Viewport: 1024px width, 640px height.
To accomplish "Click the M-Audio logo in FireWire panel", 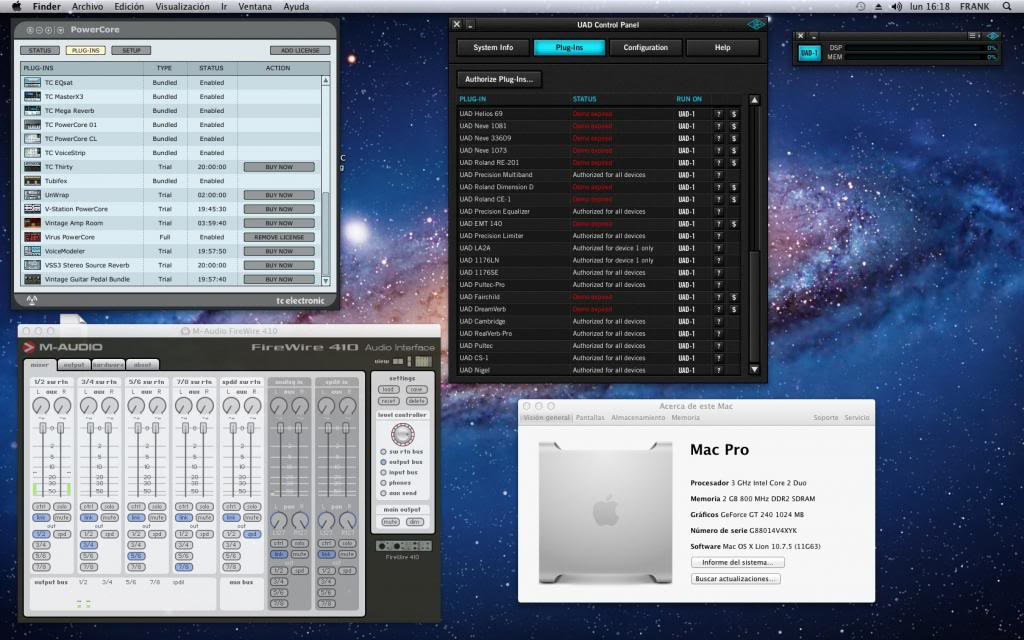I will point(62,347).
